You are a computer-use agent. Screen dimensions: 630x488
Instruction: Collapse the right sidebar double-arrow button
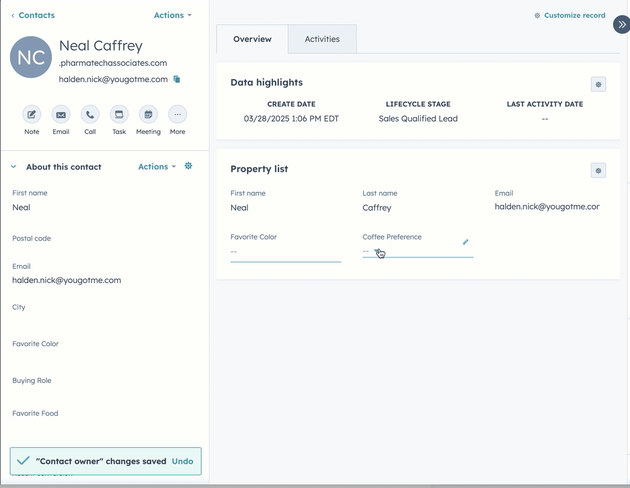click(621, 25)
